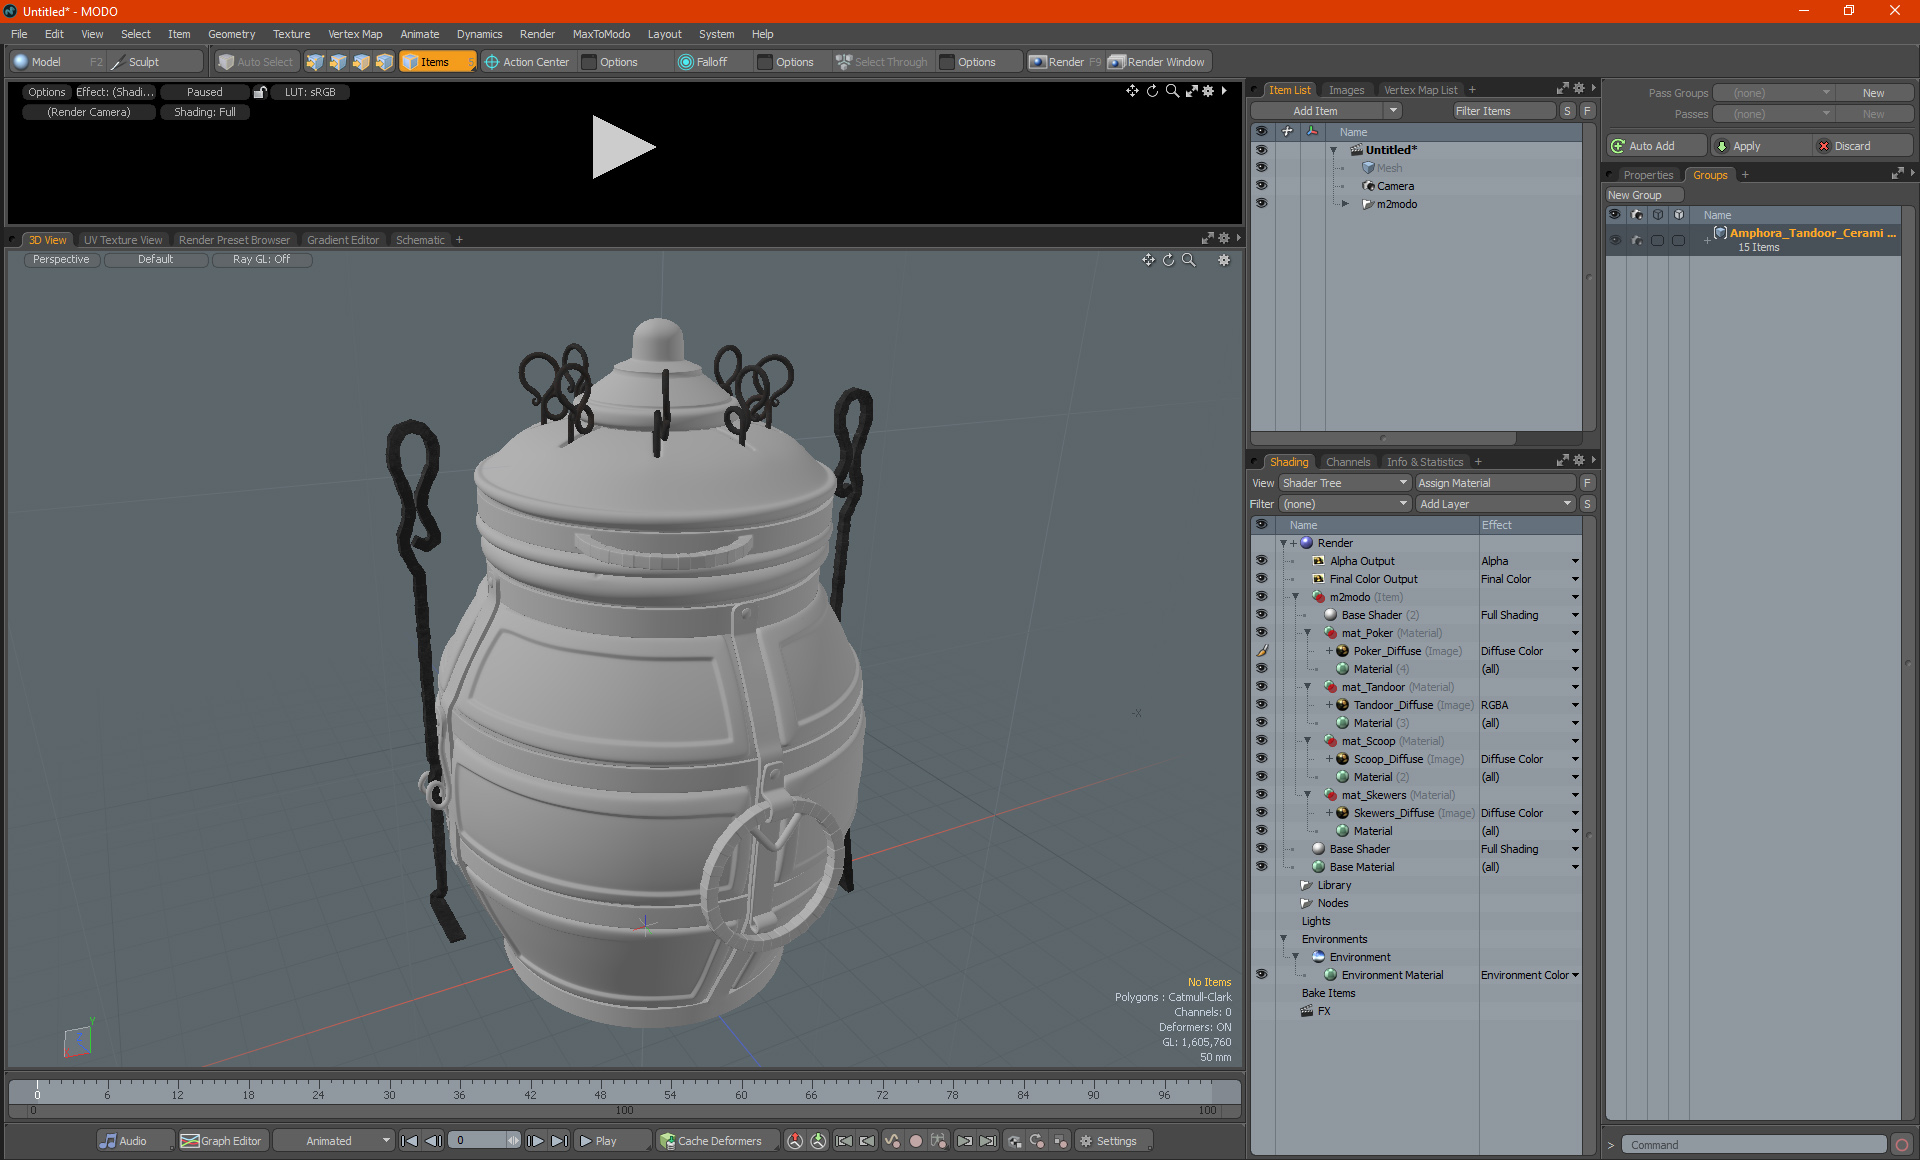Start the preview render play arrow

click(x=622, y=147)
